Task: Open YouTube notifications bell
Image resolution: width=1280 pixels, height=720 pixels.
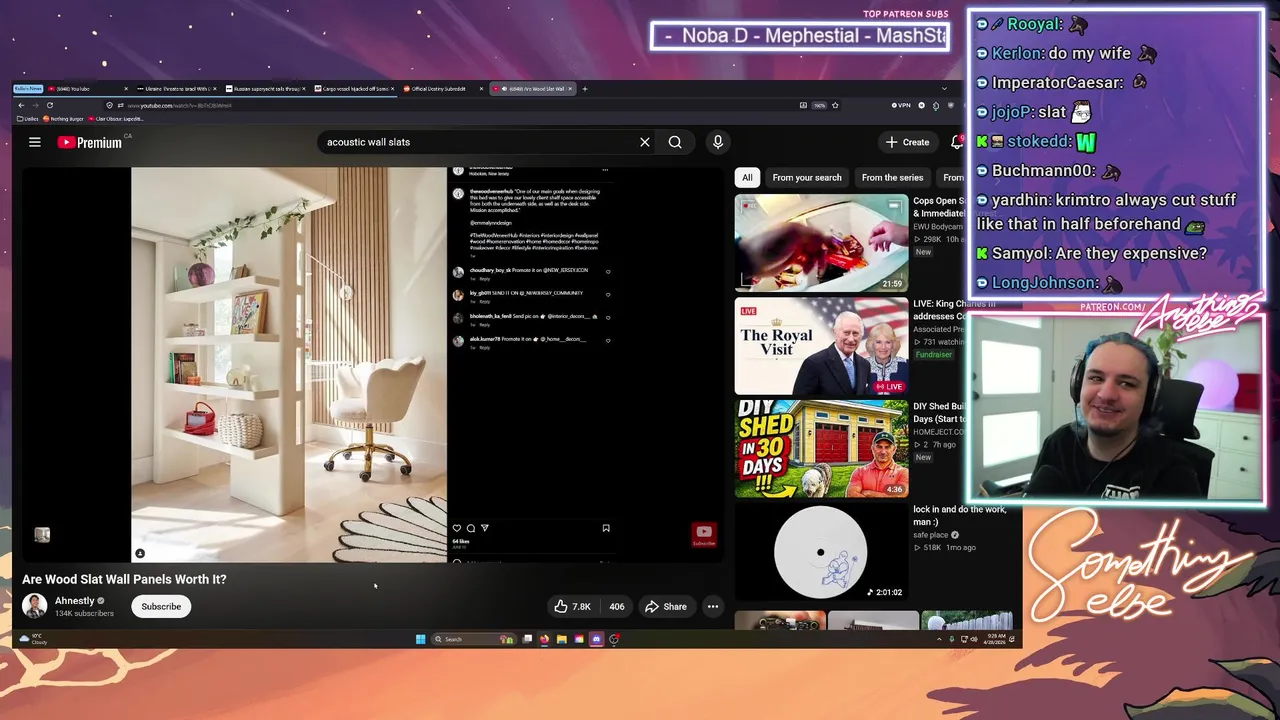Action: [957, 142]
